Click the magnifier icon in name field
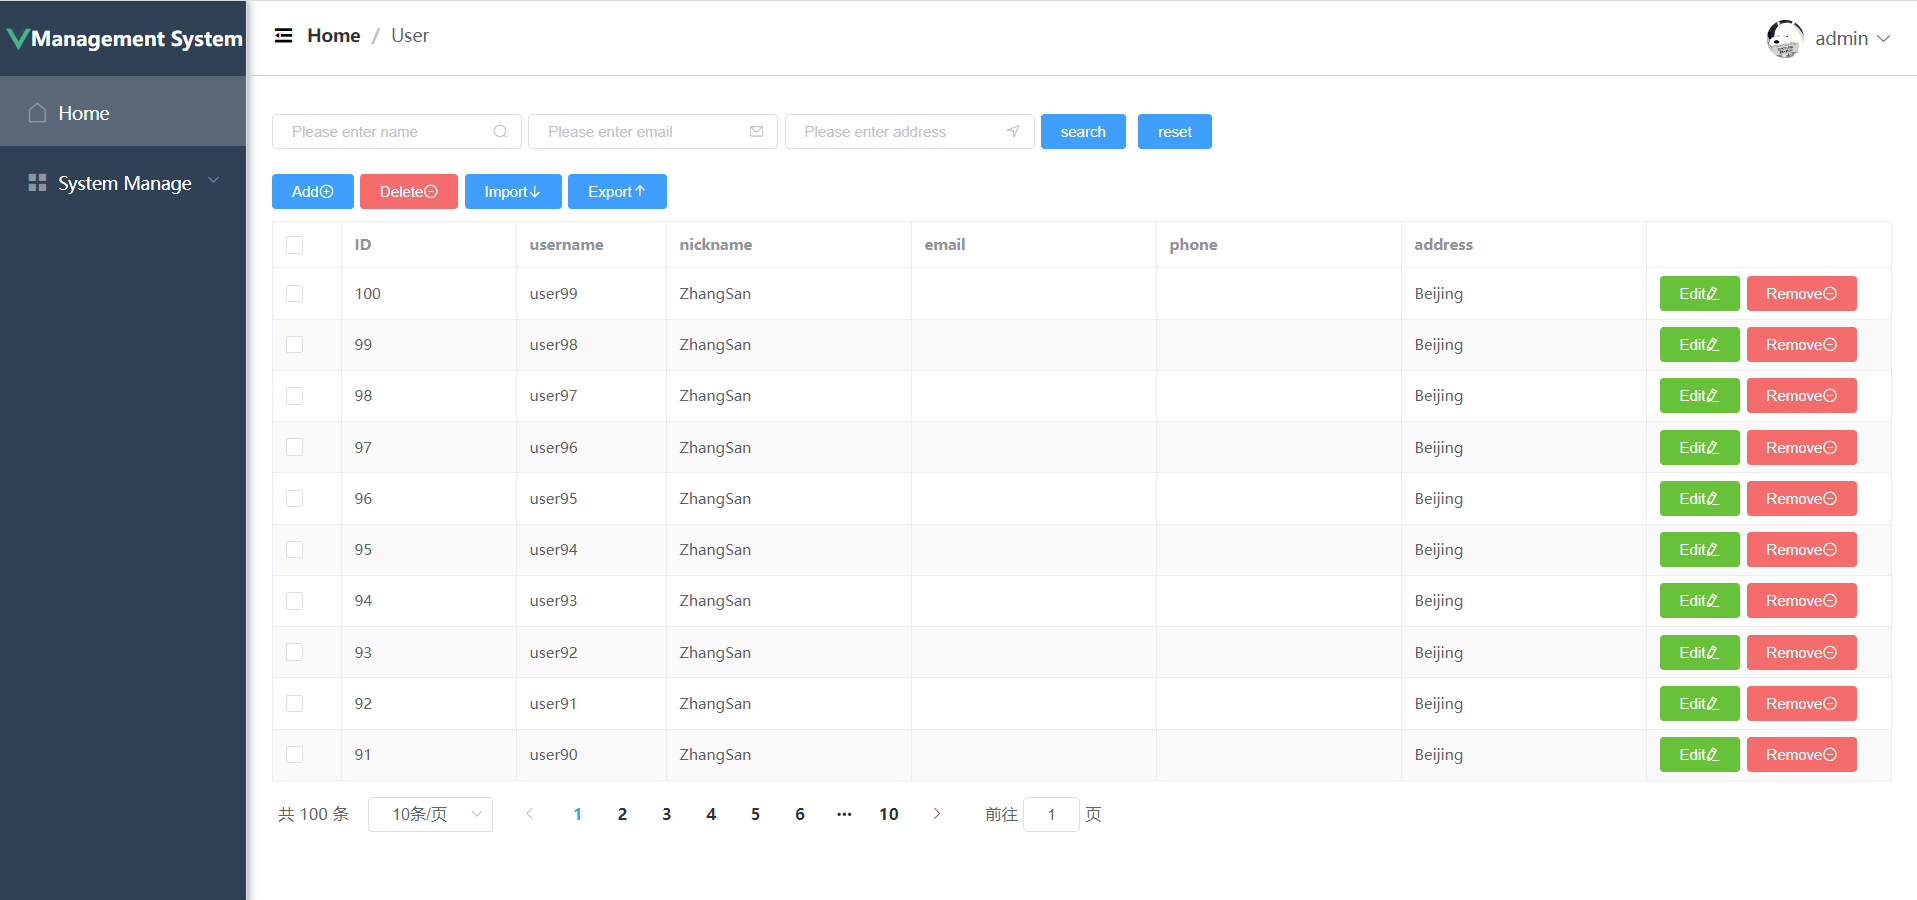Image resolution: width=1917 pixels, height=900 pixels. click(500, 132)
